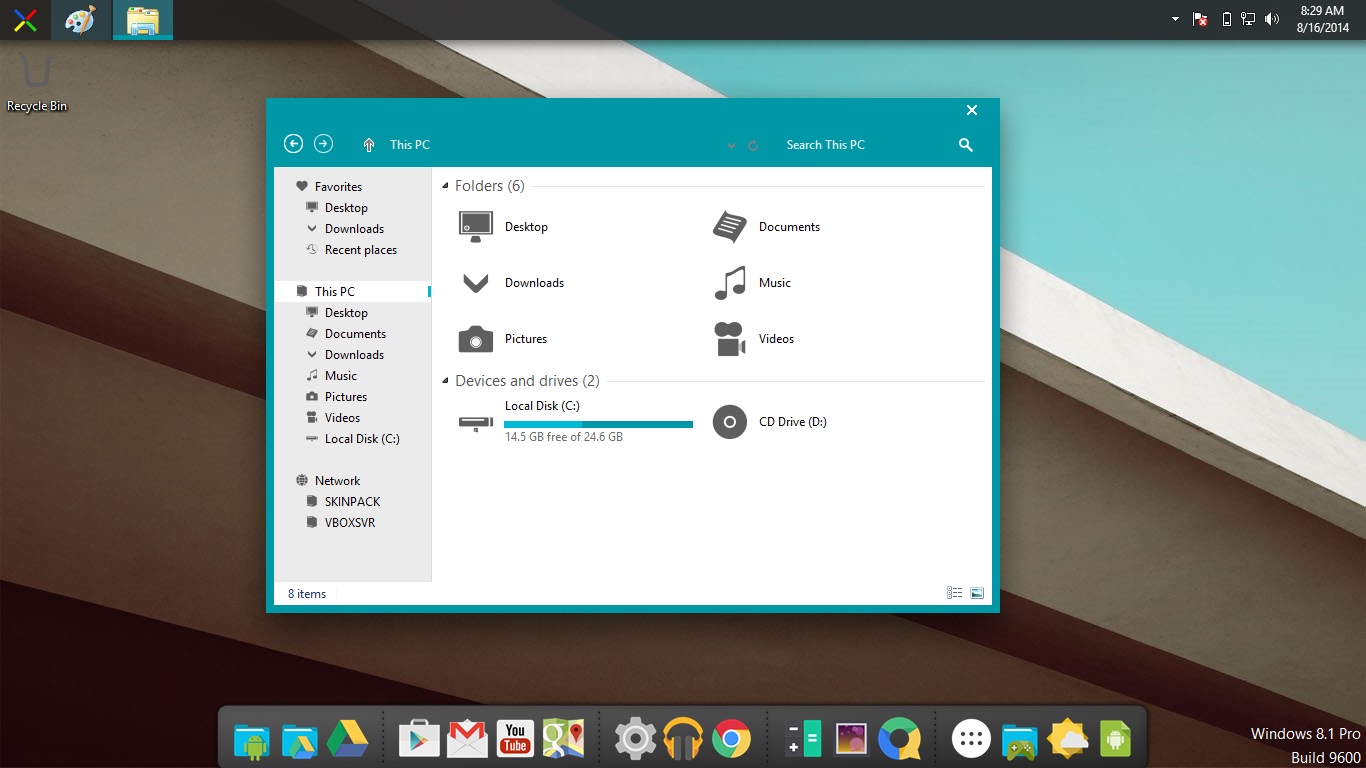This screenshot has width=1366, height=768.
Task: Open YouTube from the dock
Action: pyautogui.click(x=515, y=739)
